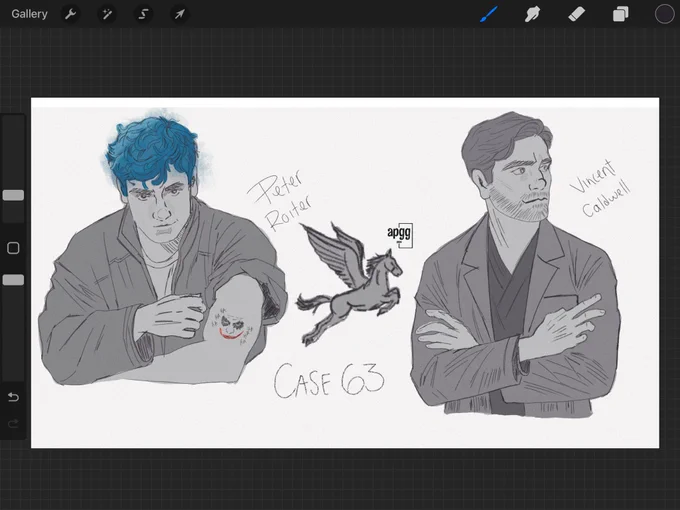
Task: Select the Eraser tool
Action: [x=576, y=14]
